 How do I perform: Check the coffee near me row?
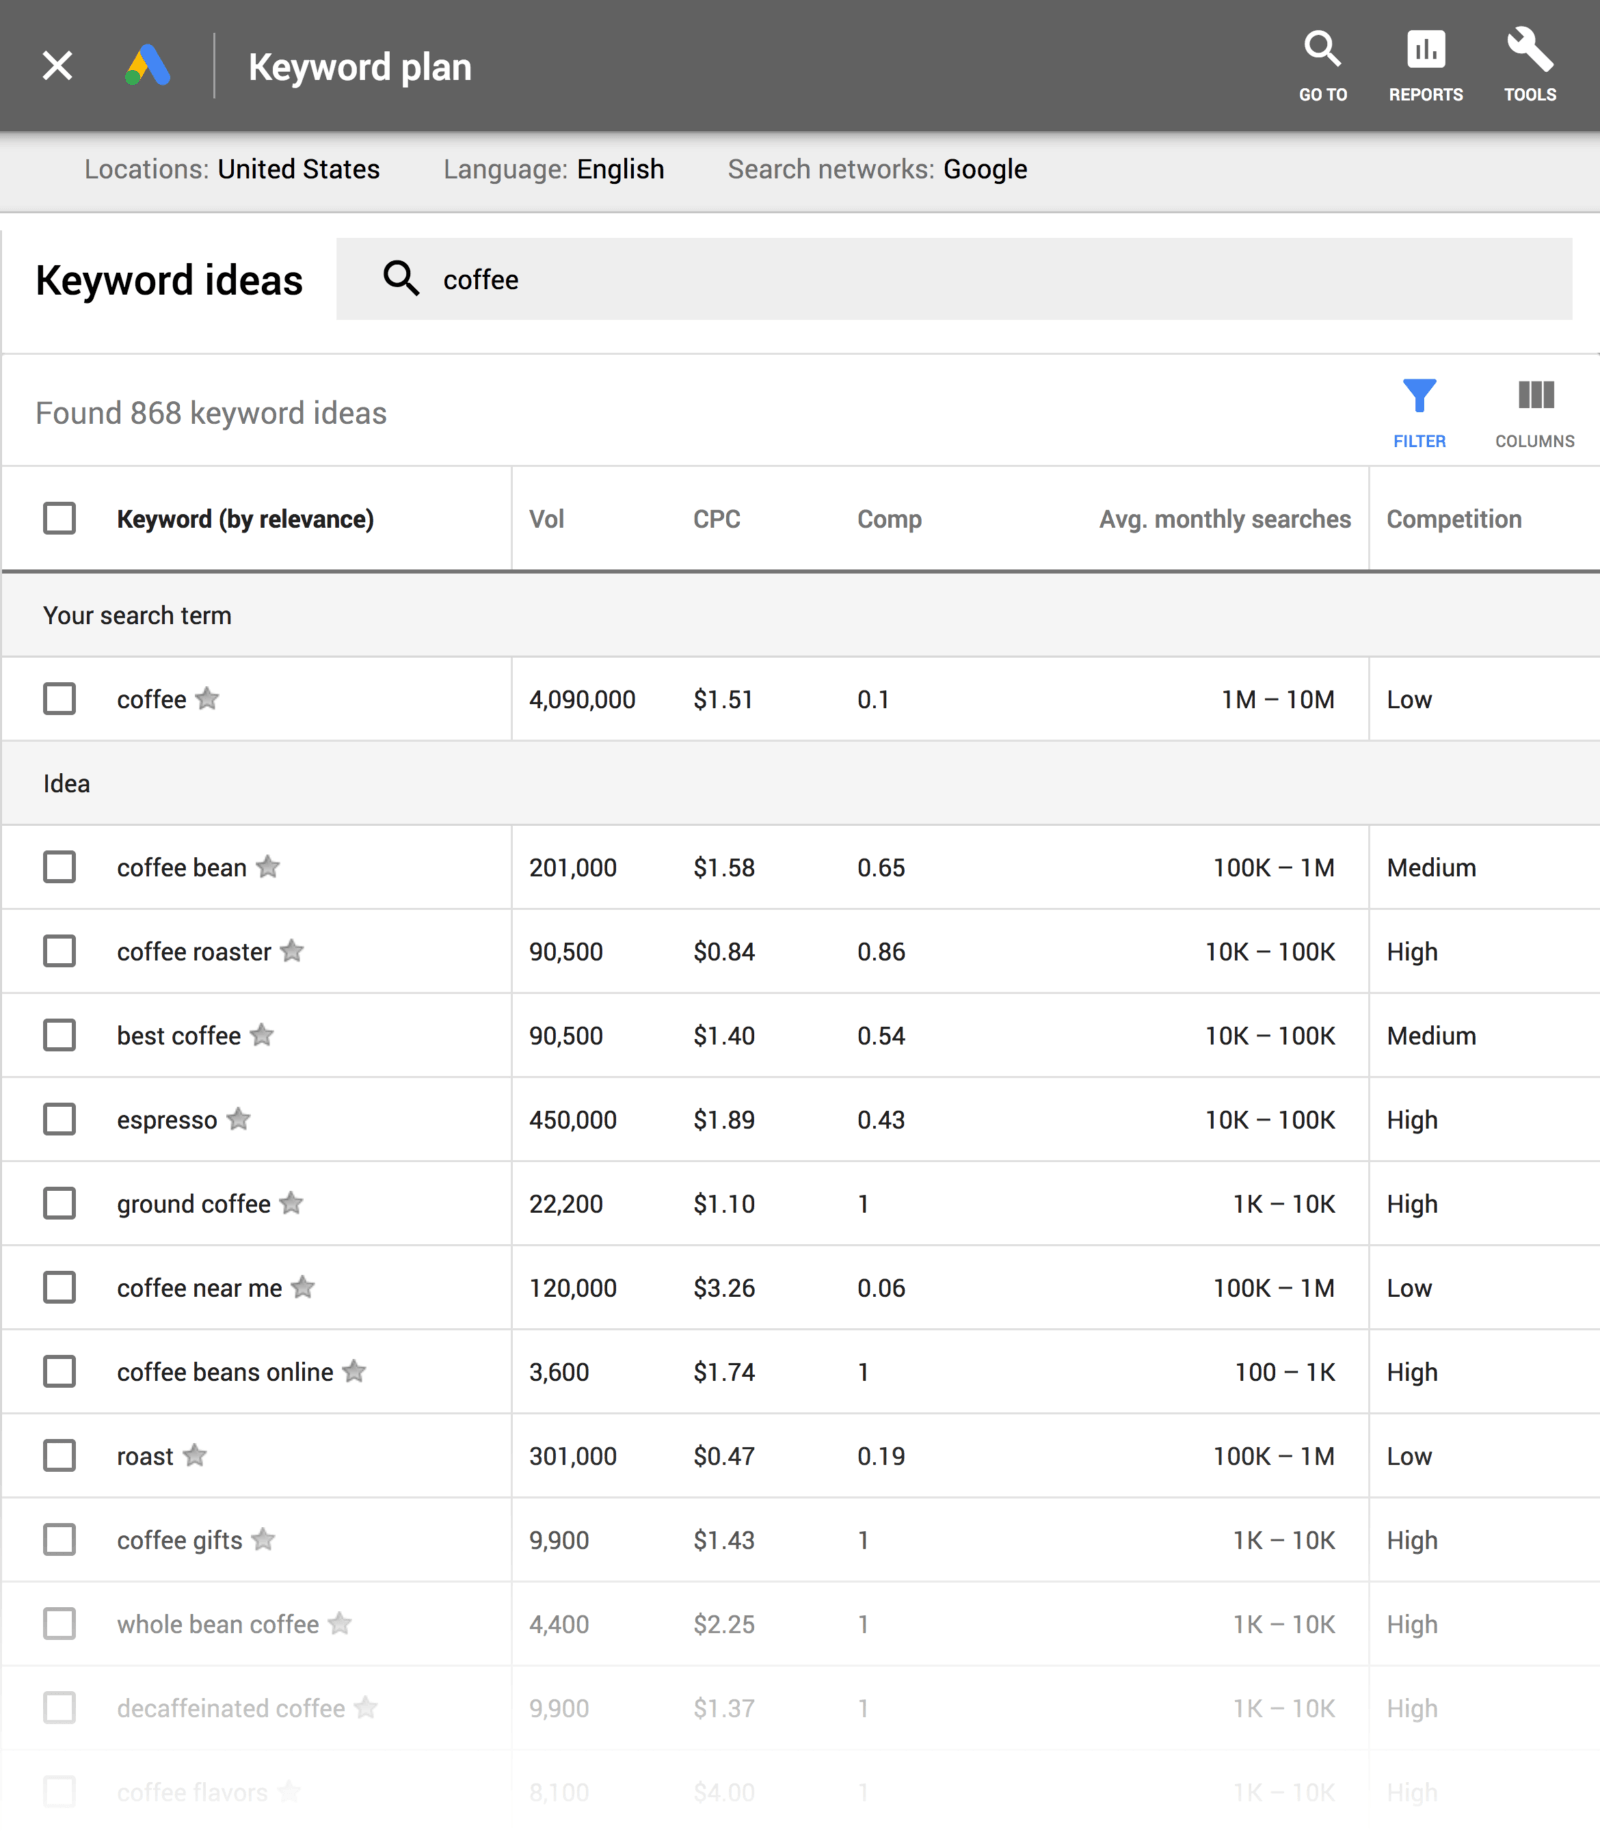pyautogui.click(x=59, y=1287)
